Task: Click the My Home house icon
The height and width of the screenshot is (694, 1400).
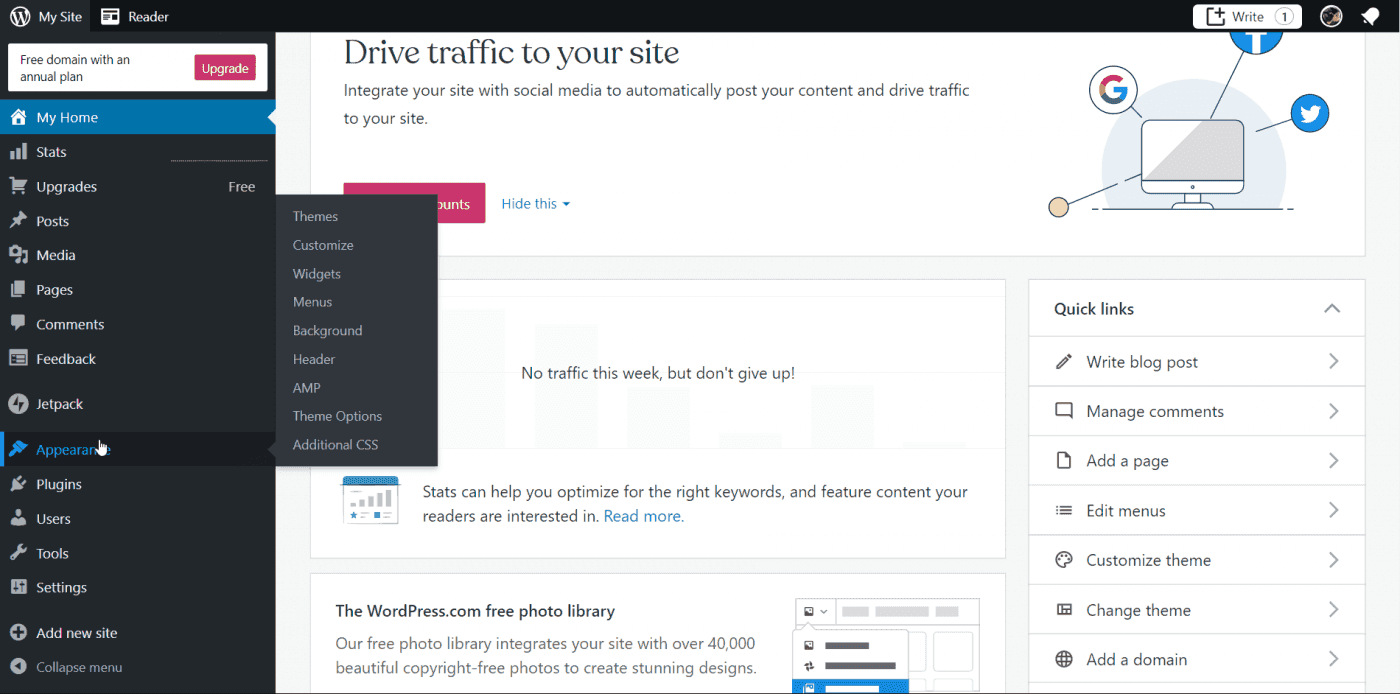Action: pos(18,117)
